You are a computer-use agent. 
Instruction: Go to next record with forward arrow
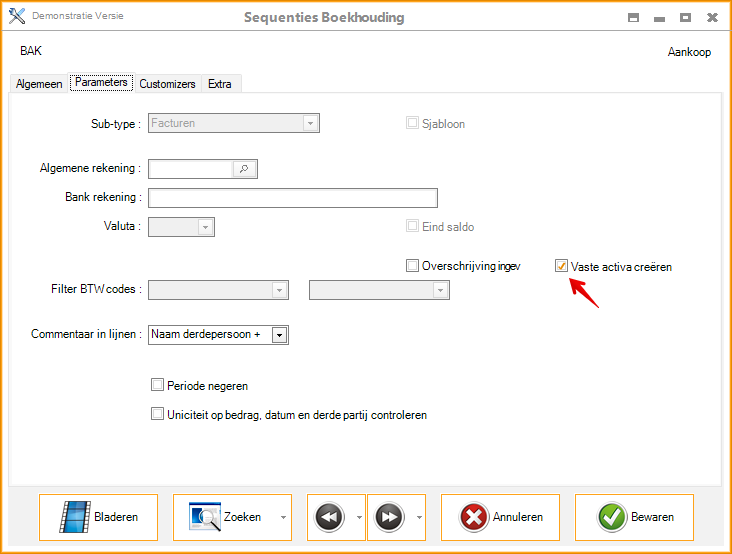pyautogui.click(x=389, y=517)
